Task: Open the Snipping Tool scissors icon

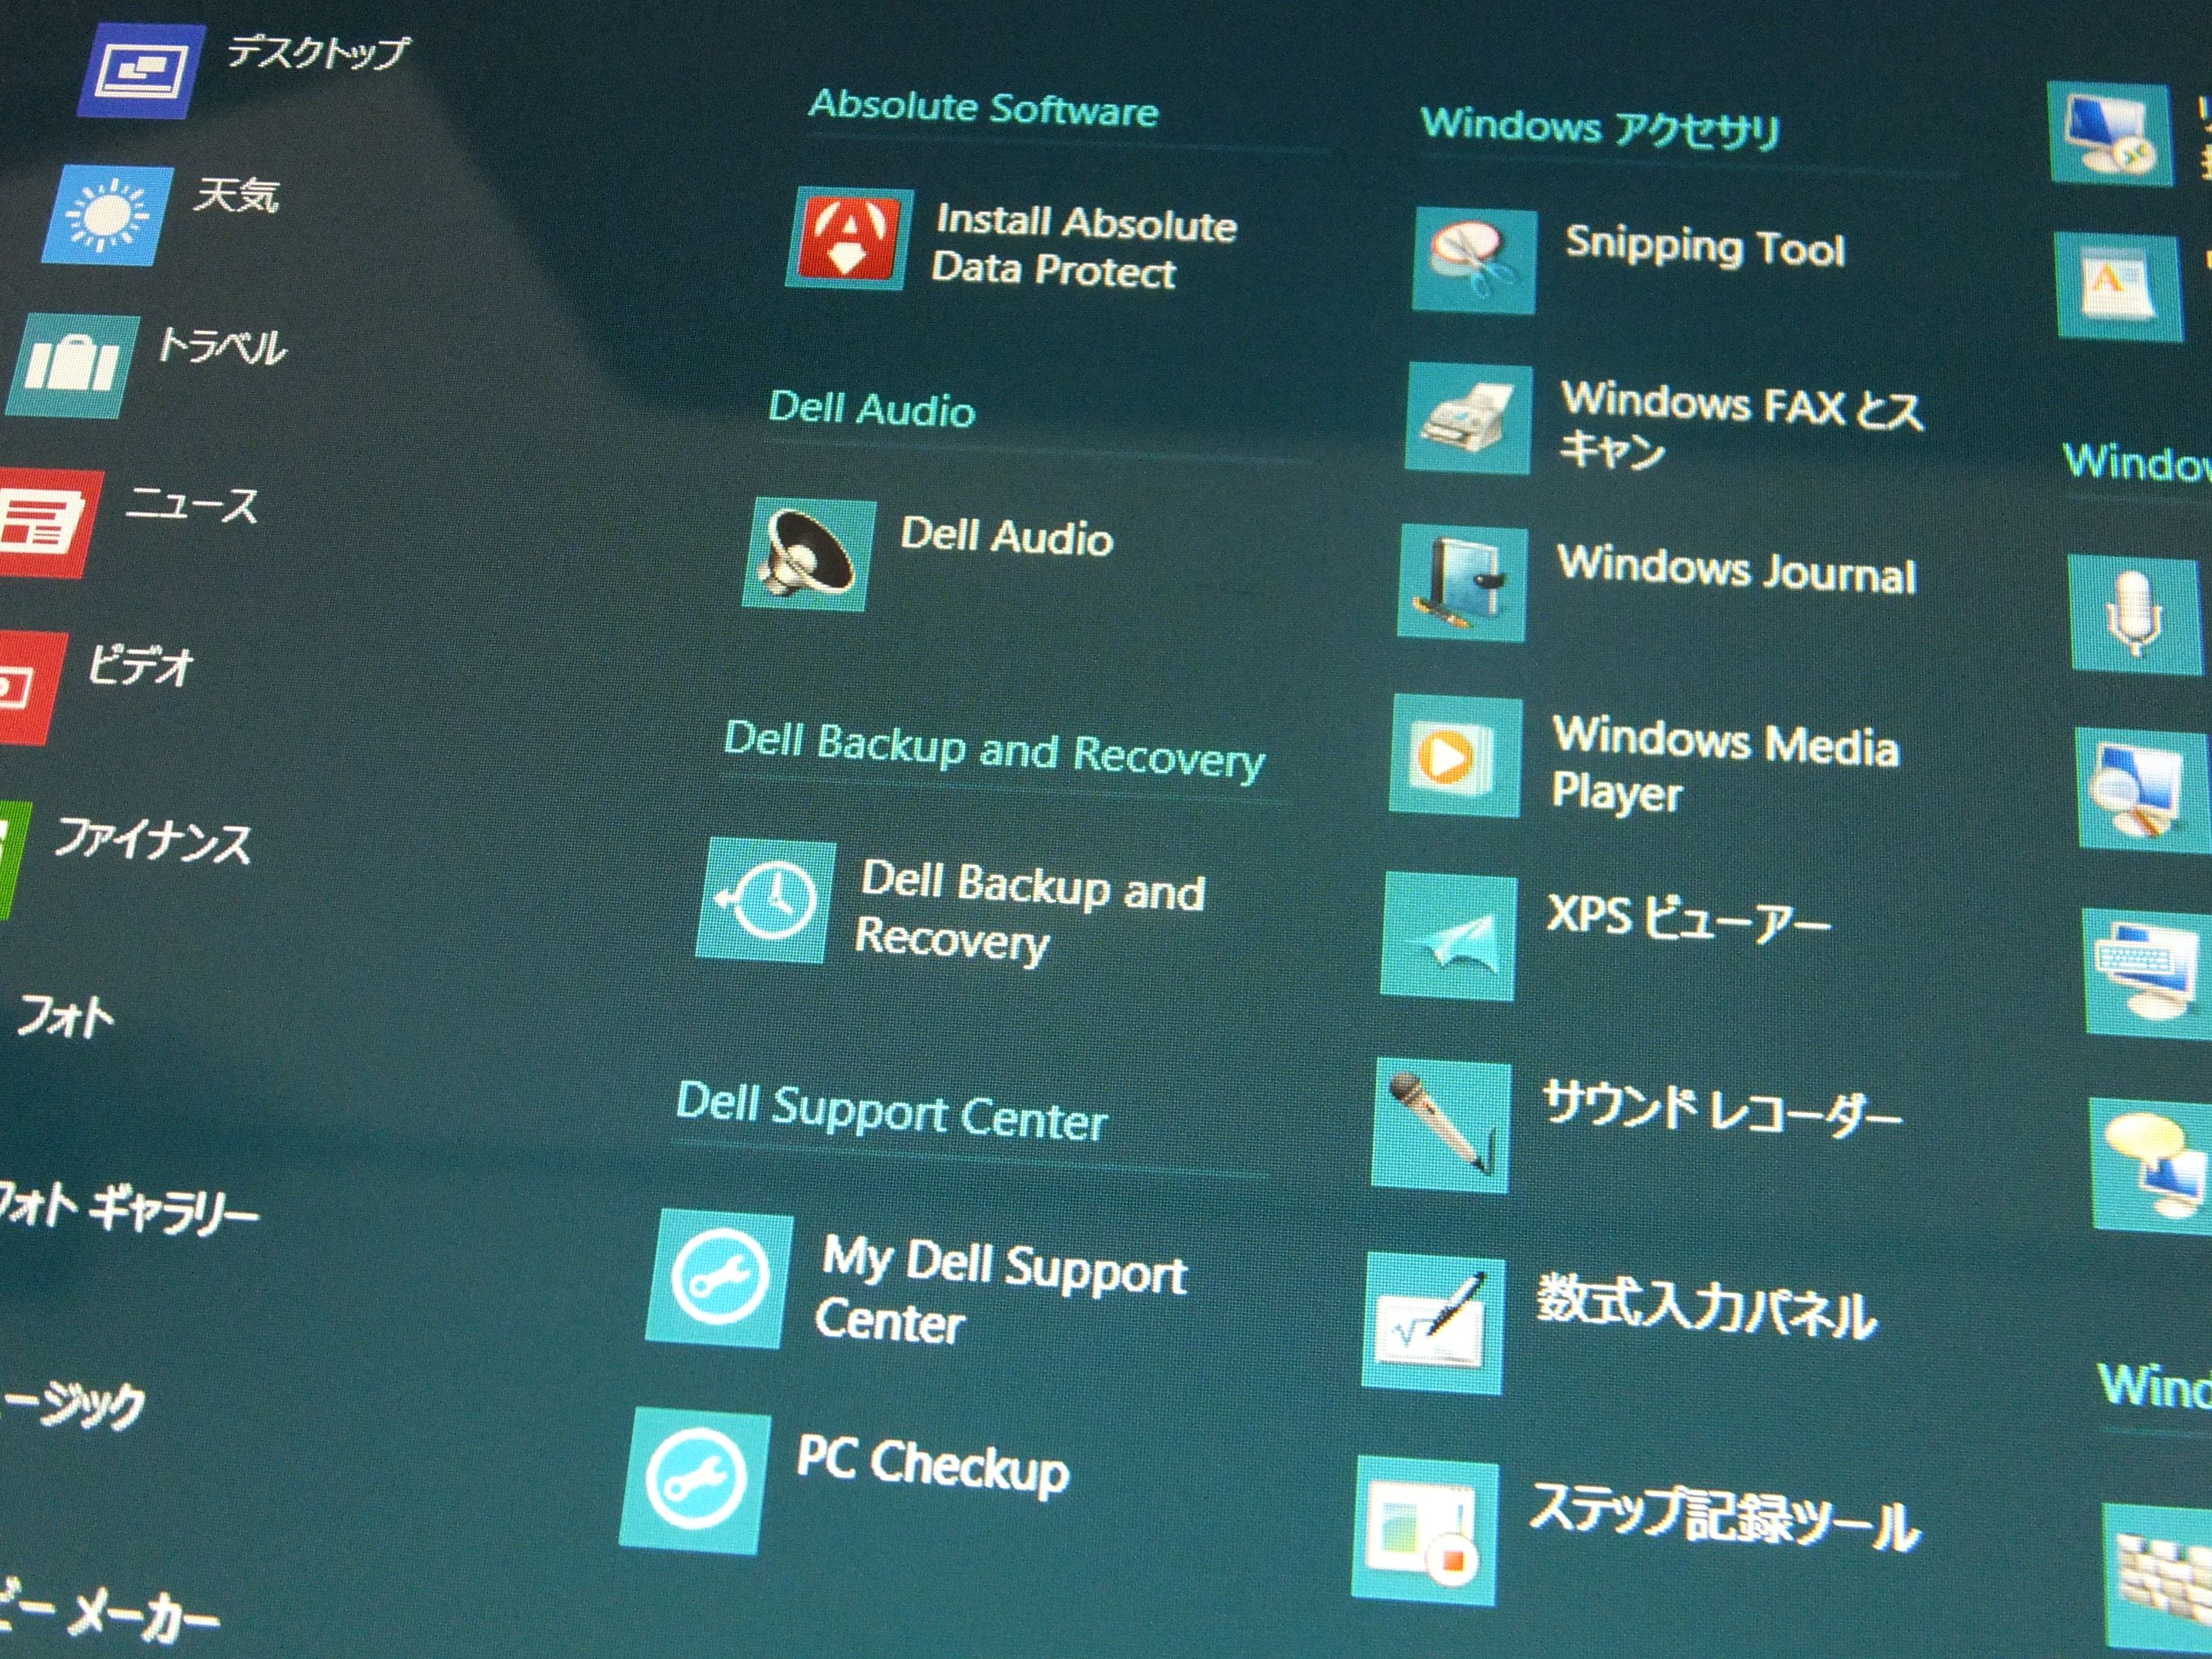Action: pos(1475,261)
